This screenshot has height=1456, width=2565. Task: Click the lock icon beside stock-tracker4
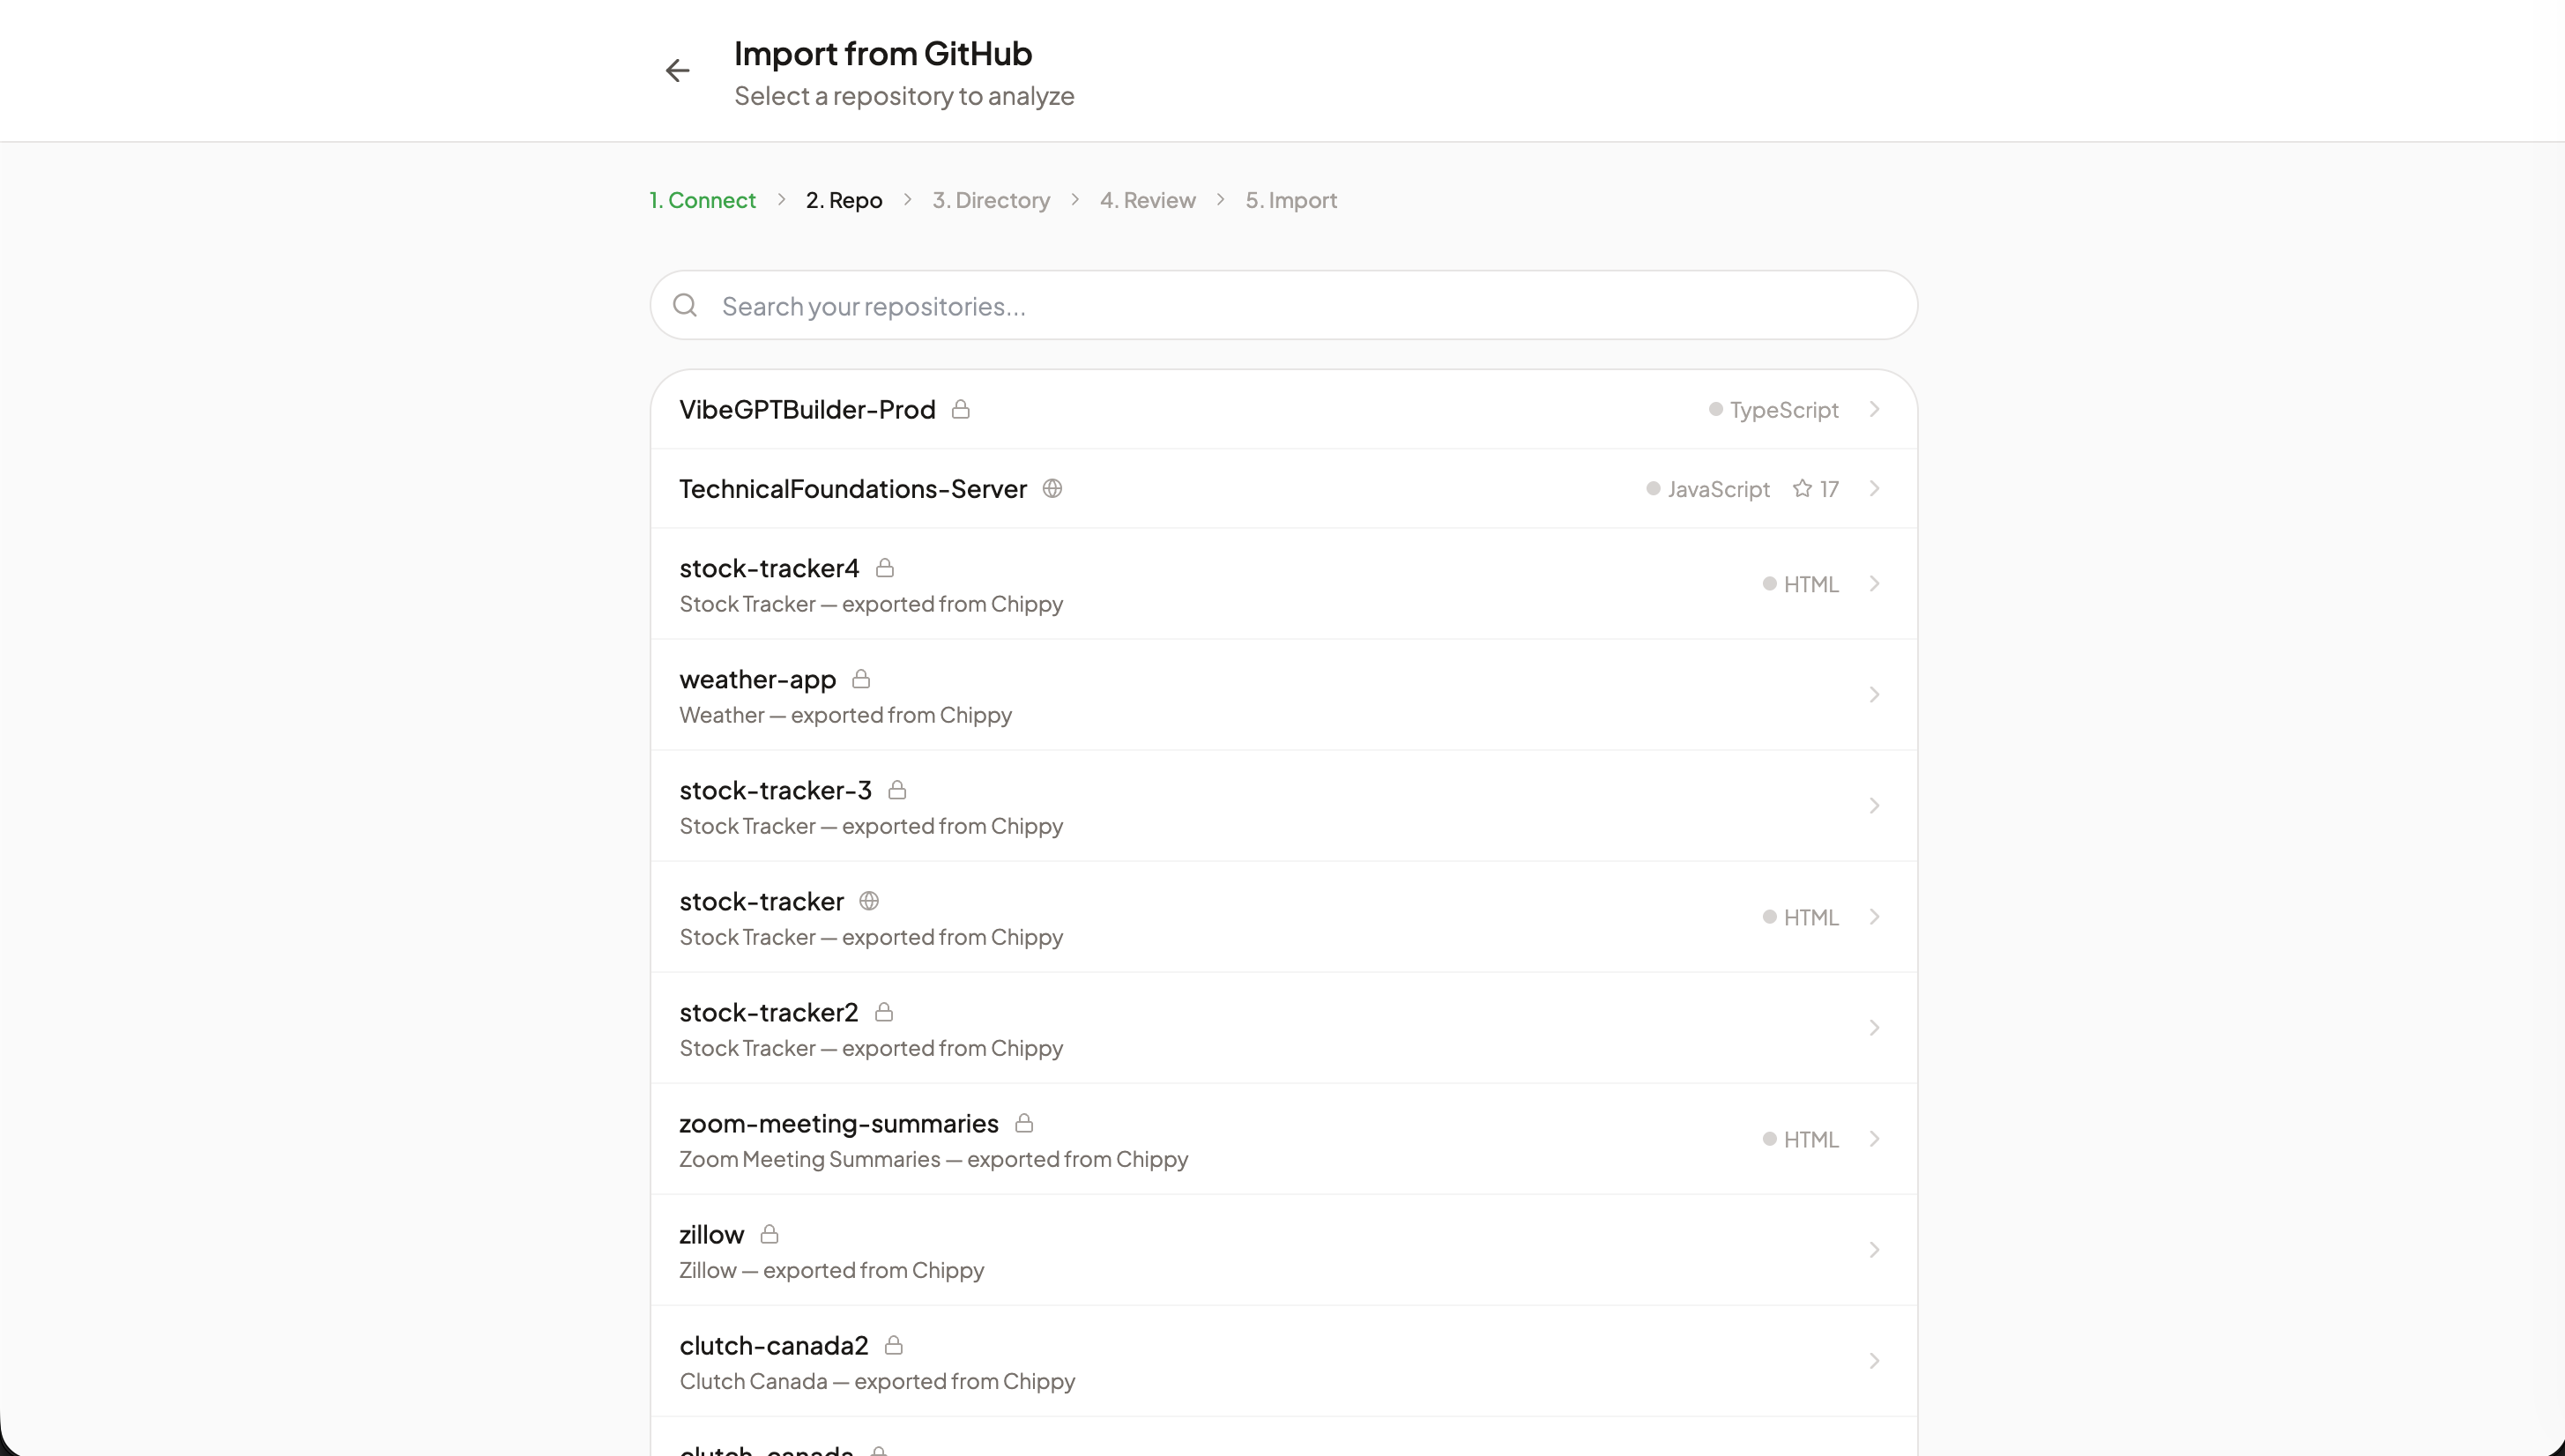click(x=885, y=568)
